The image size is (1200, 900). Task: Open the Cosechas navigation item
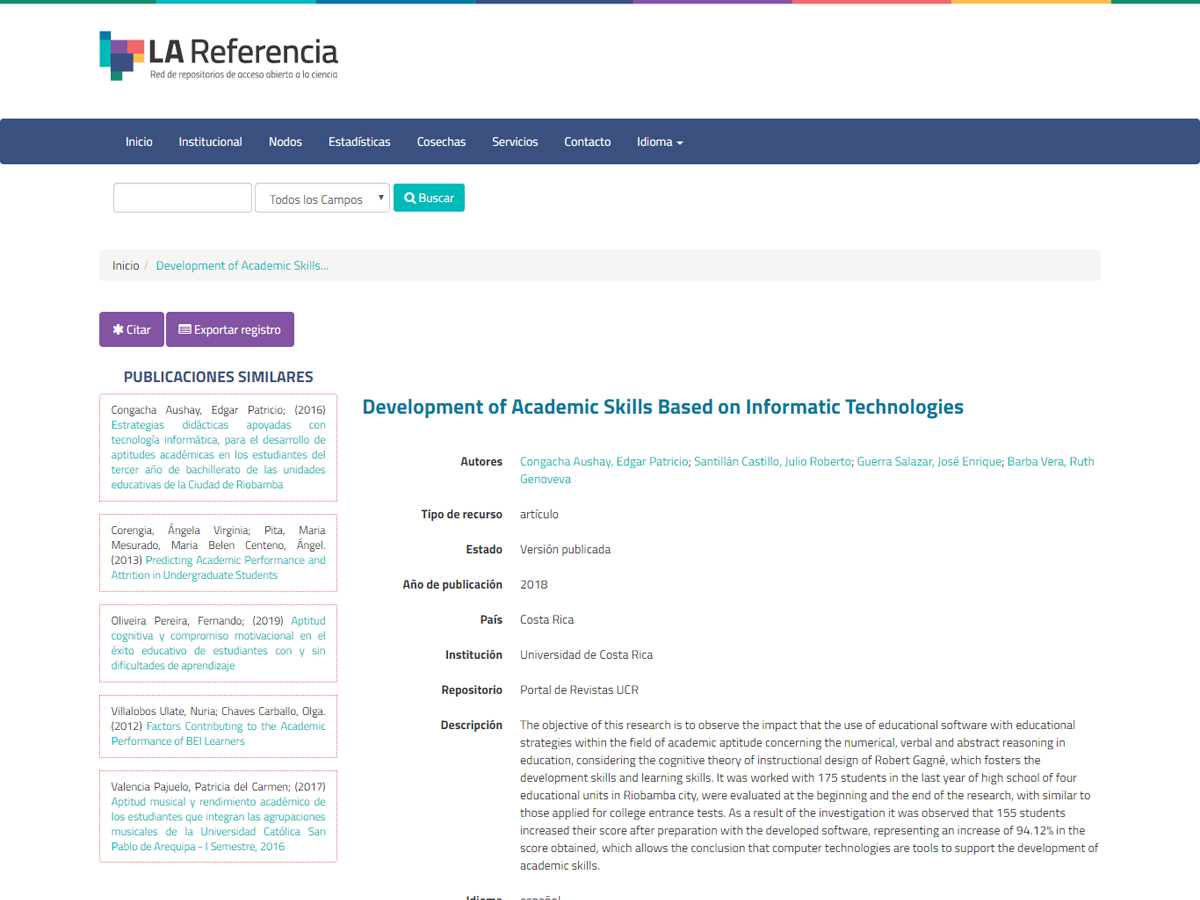pyautogui.click(x=441, y=142)
